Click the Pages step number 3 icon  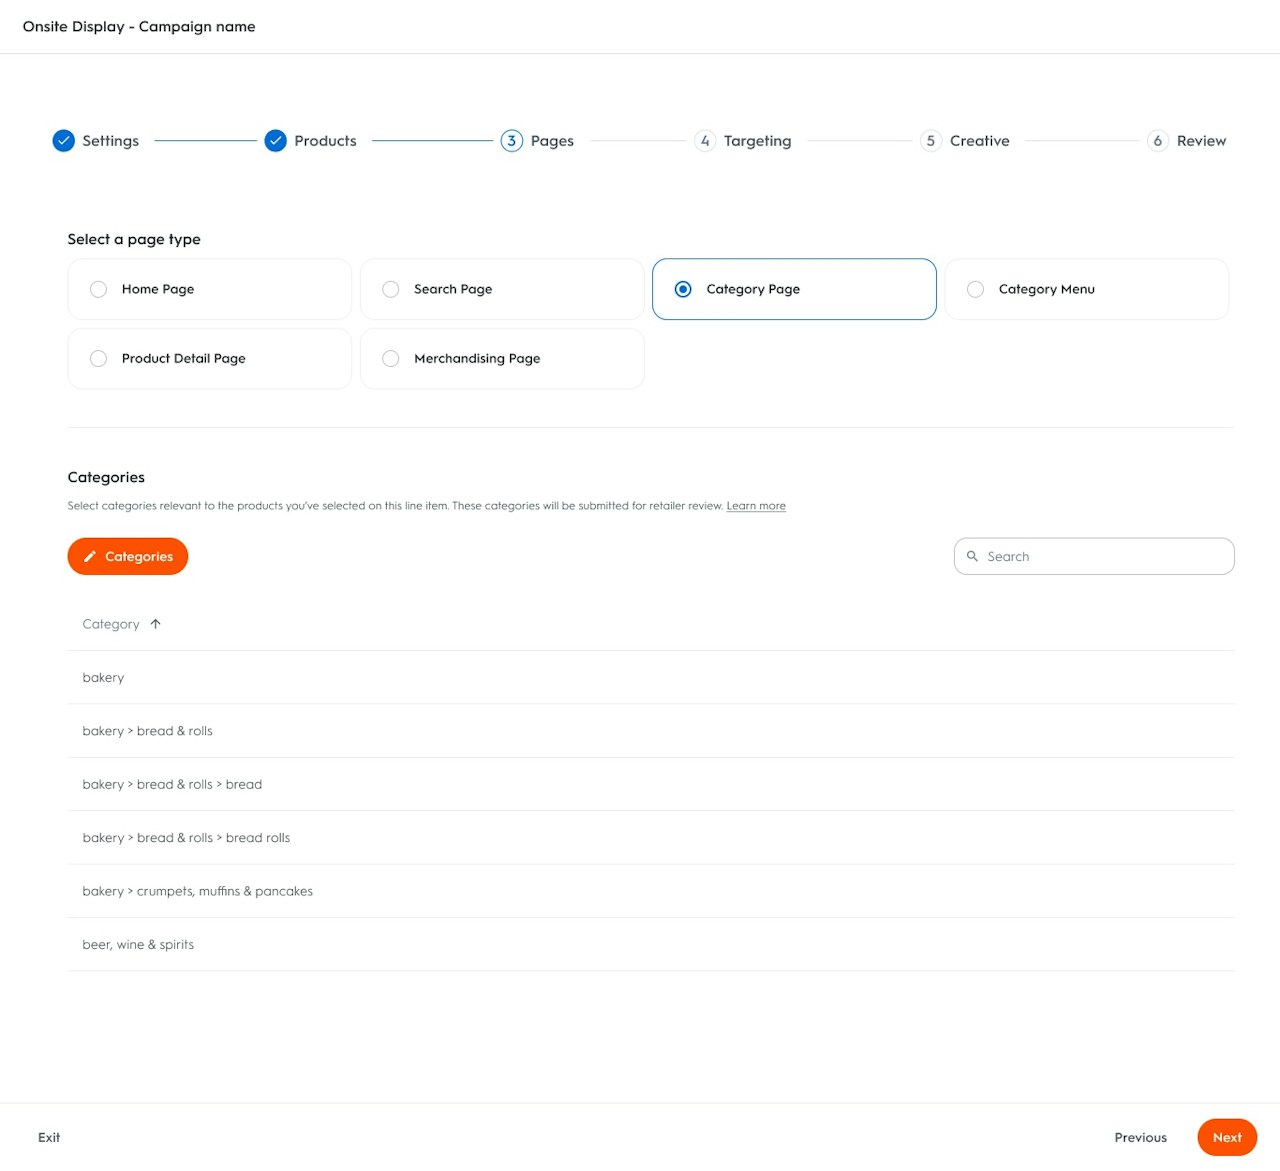(512, 141)
